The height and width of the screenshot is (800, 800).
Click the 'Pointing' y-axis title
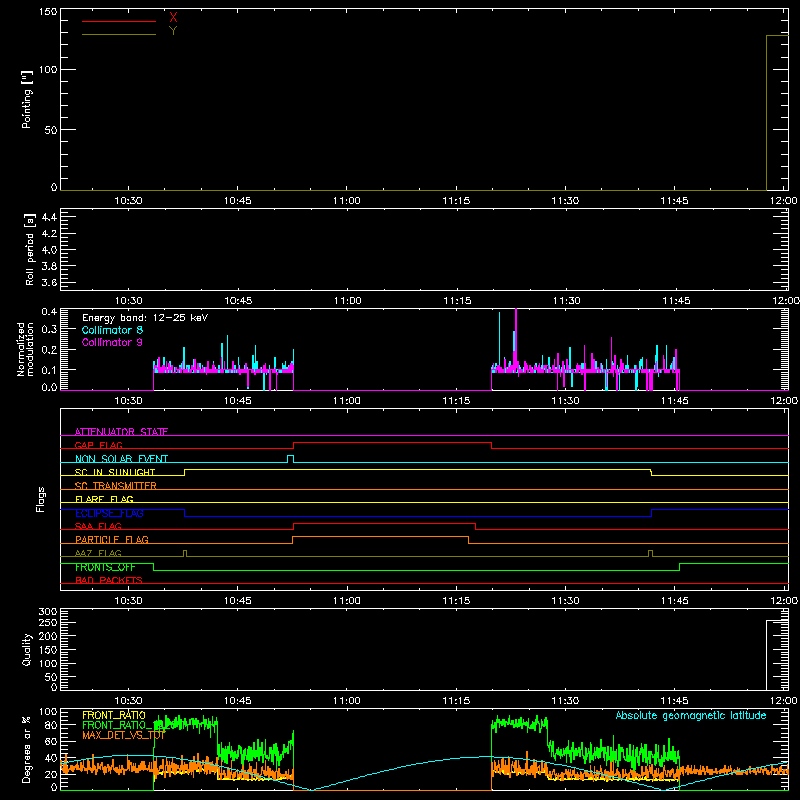tap(27, 99)
